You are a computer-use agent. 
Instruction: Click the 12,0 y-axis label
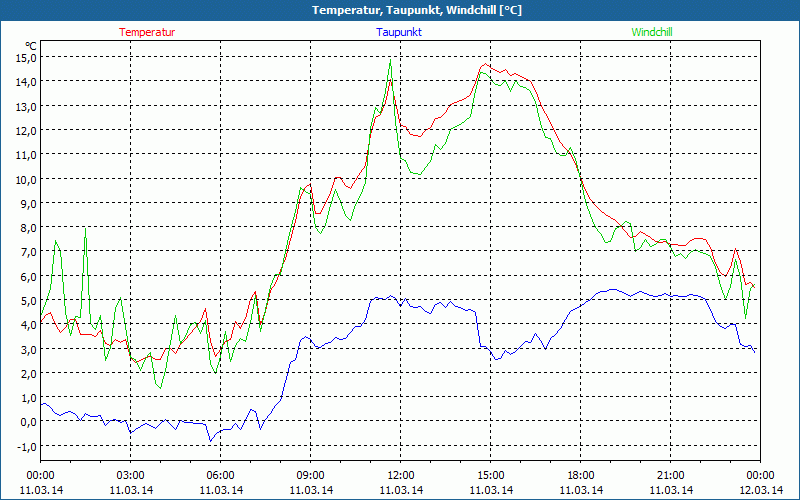(x=26, y=130)
